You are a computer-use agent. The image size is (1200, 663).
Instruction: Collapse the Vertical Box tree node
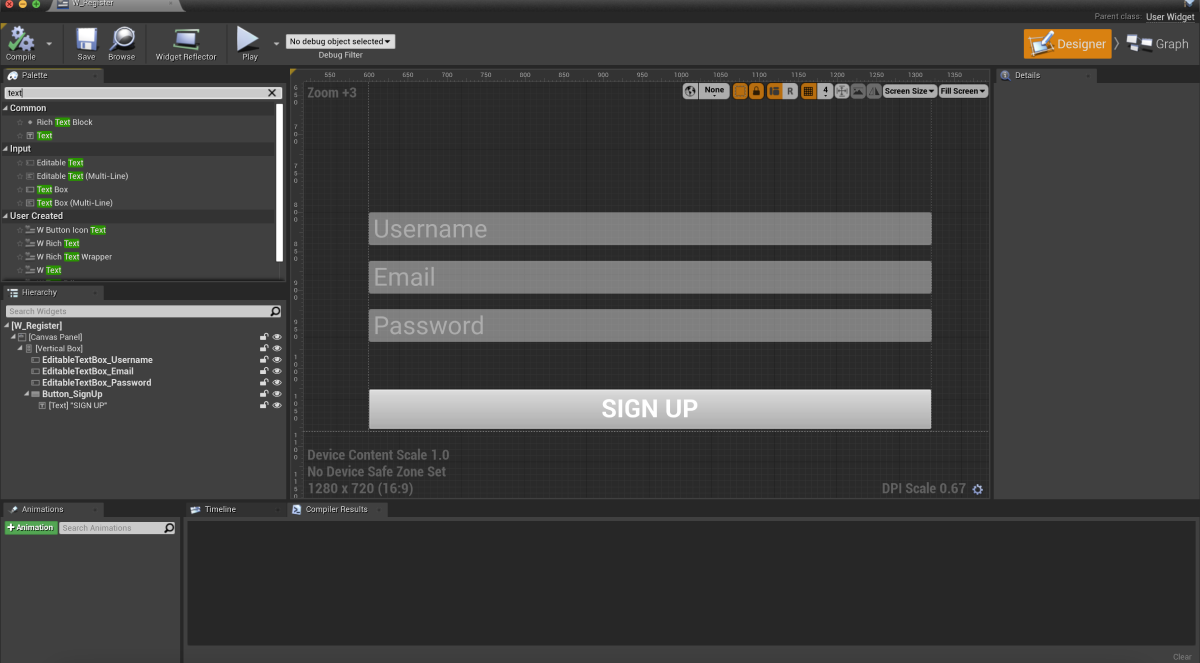(x=21, y=348)
